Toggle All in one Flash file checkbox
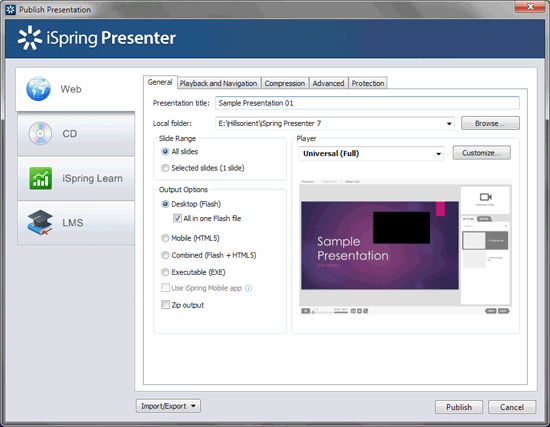Viewport: 550px width, 427px height. [x=177, y=218]
